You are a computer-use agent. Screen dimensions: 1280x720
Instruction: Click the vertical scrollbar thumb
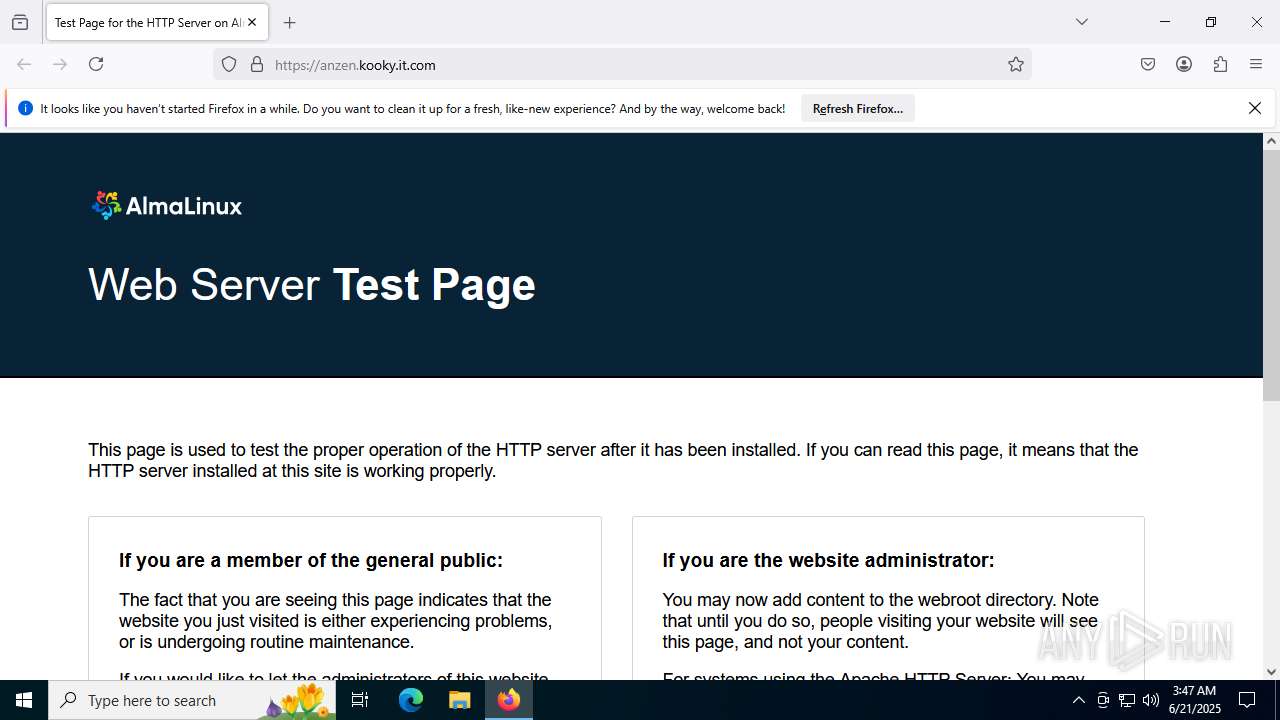(x=1271, y=275)
